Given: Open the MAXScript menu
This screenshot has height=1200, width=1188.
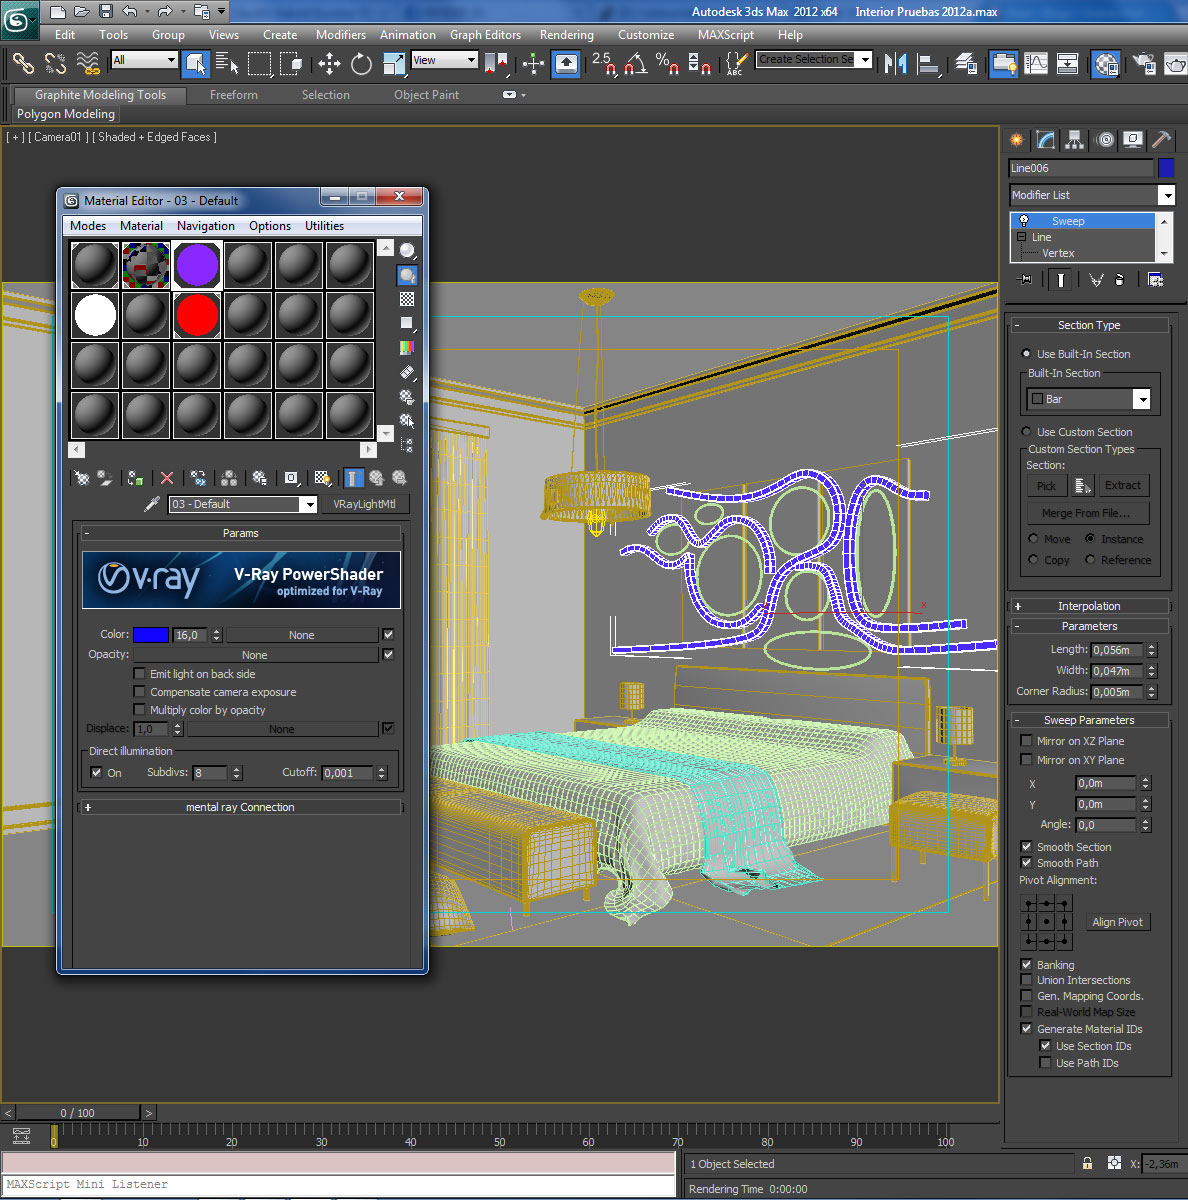Looking at the screenshot, I should point(725,34).
